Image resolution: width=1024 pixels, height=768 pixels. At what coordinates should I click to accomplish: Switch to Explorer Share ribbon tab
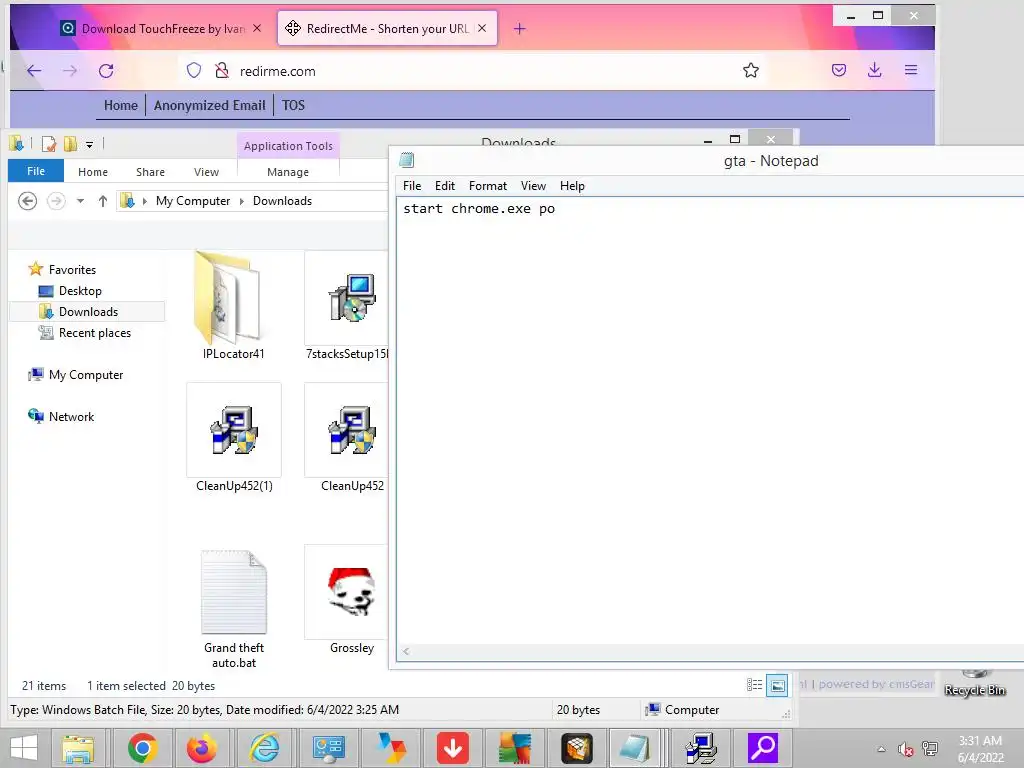pyautogui.click(x=150, y=172)
